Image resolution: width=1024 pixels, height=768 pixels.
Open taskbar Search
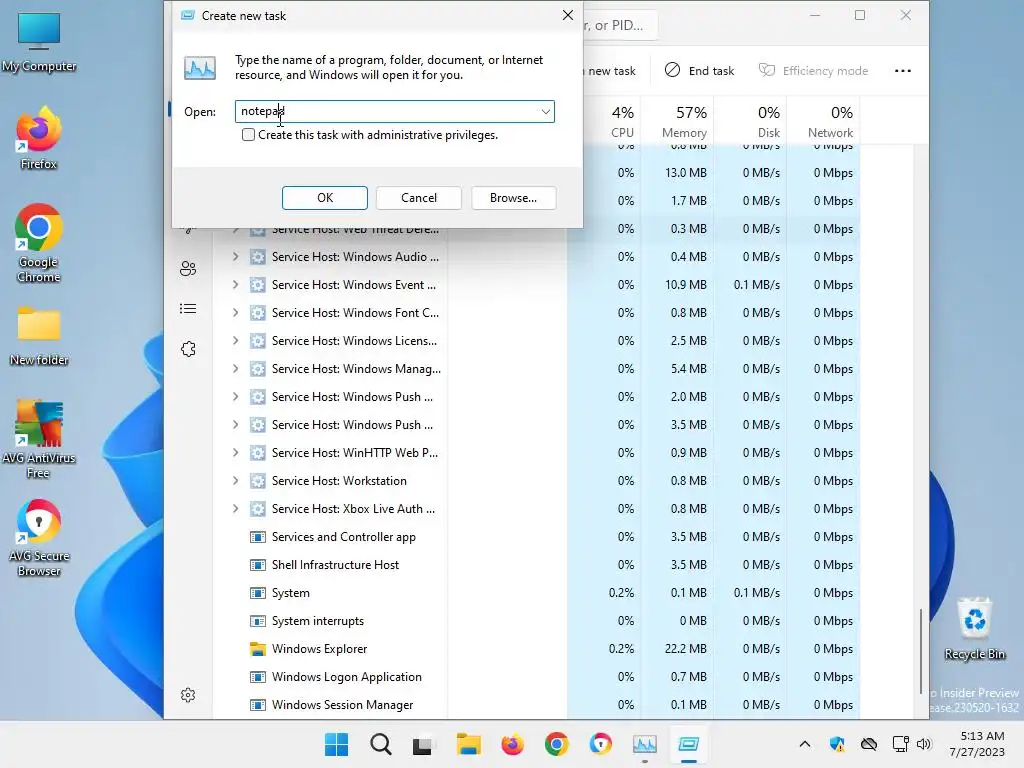point(381,744)
